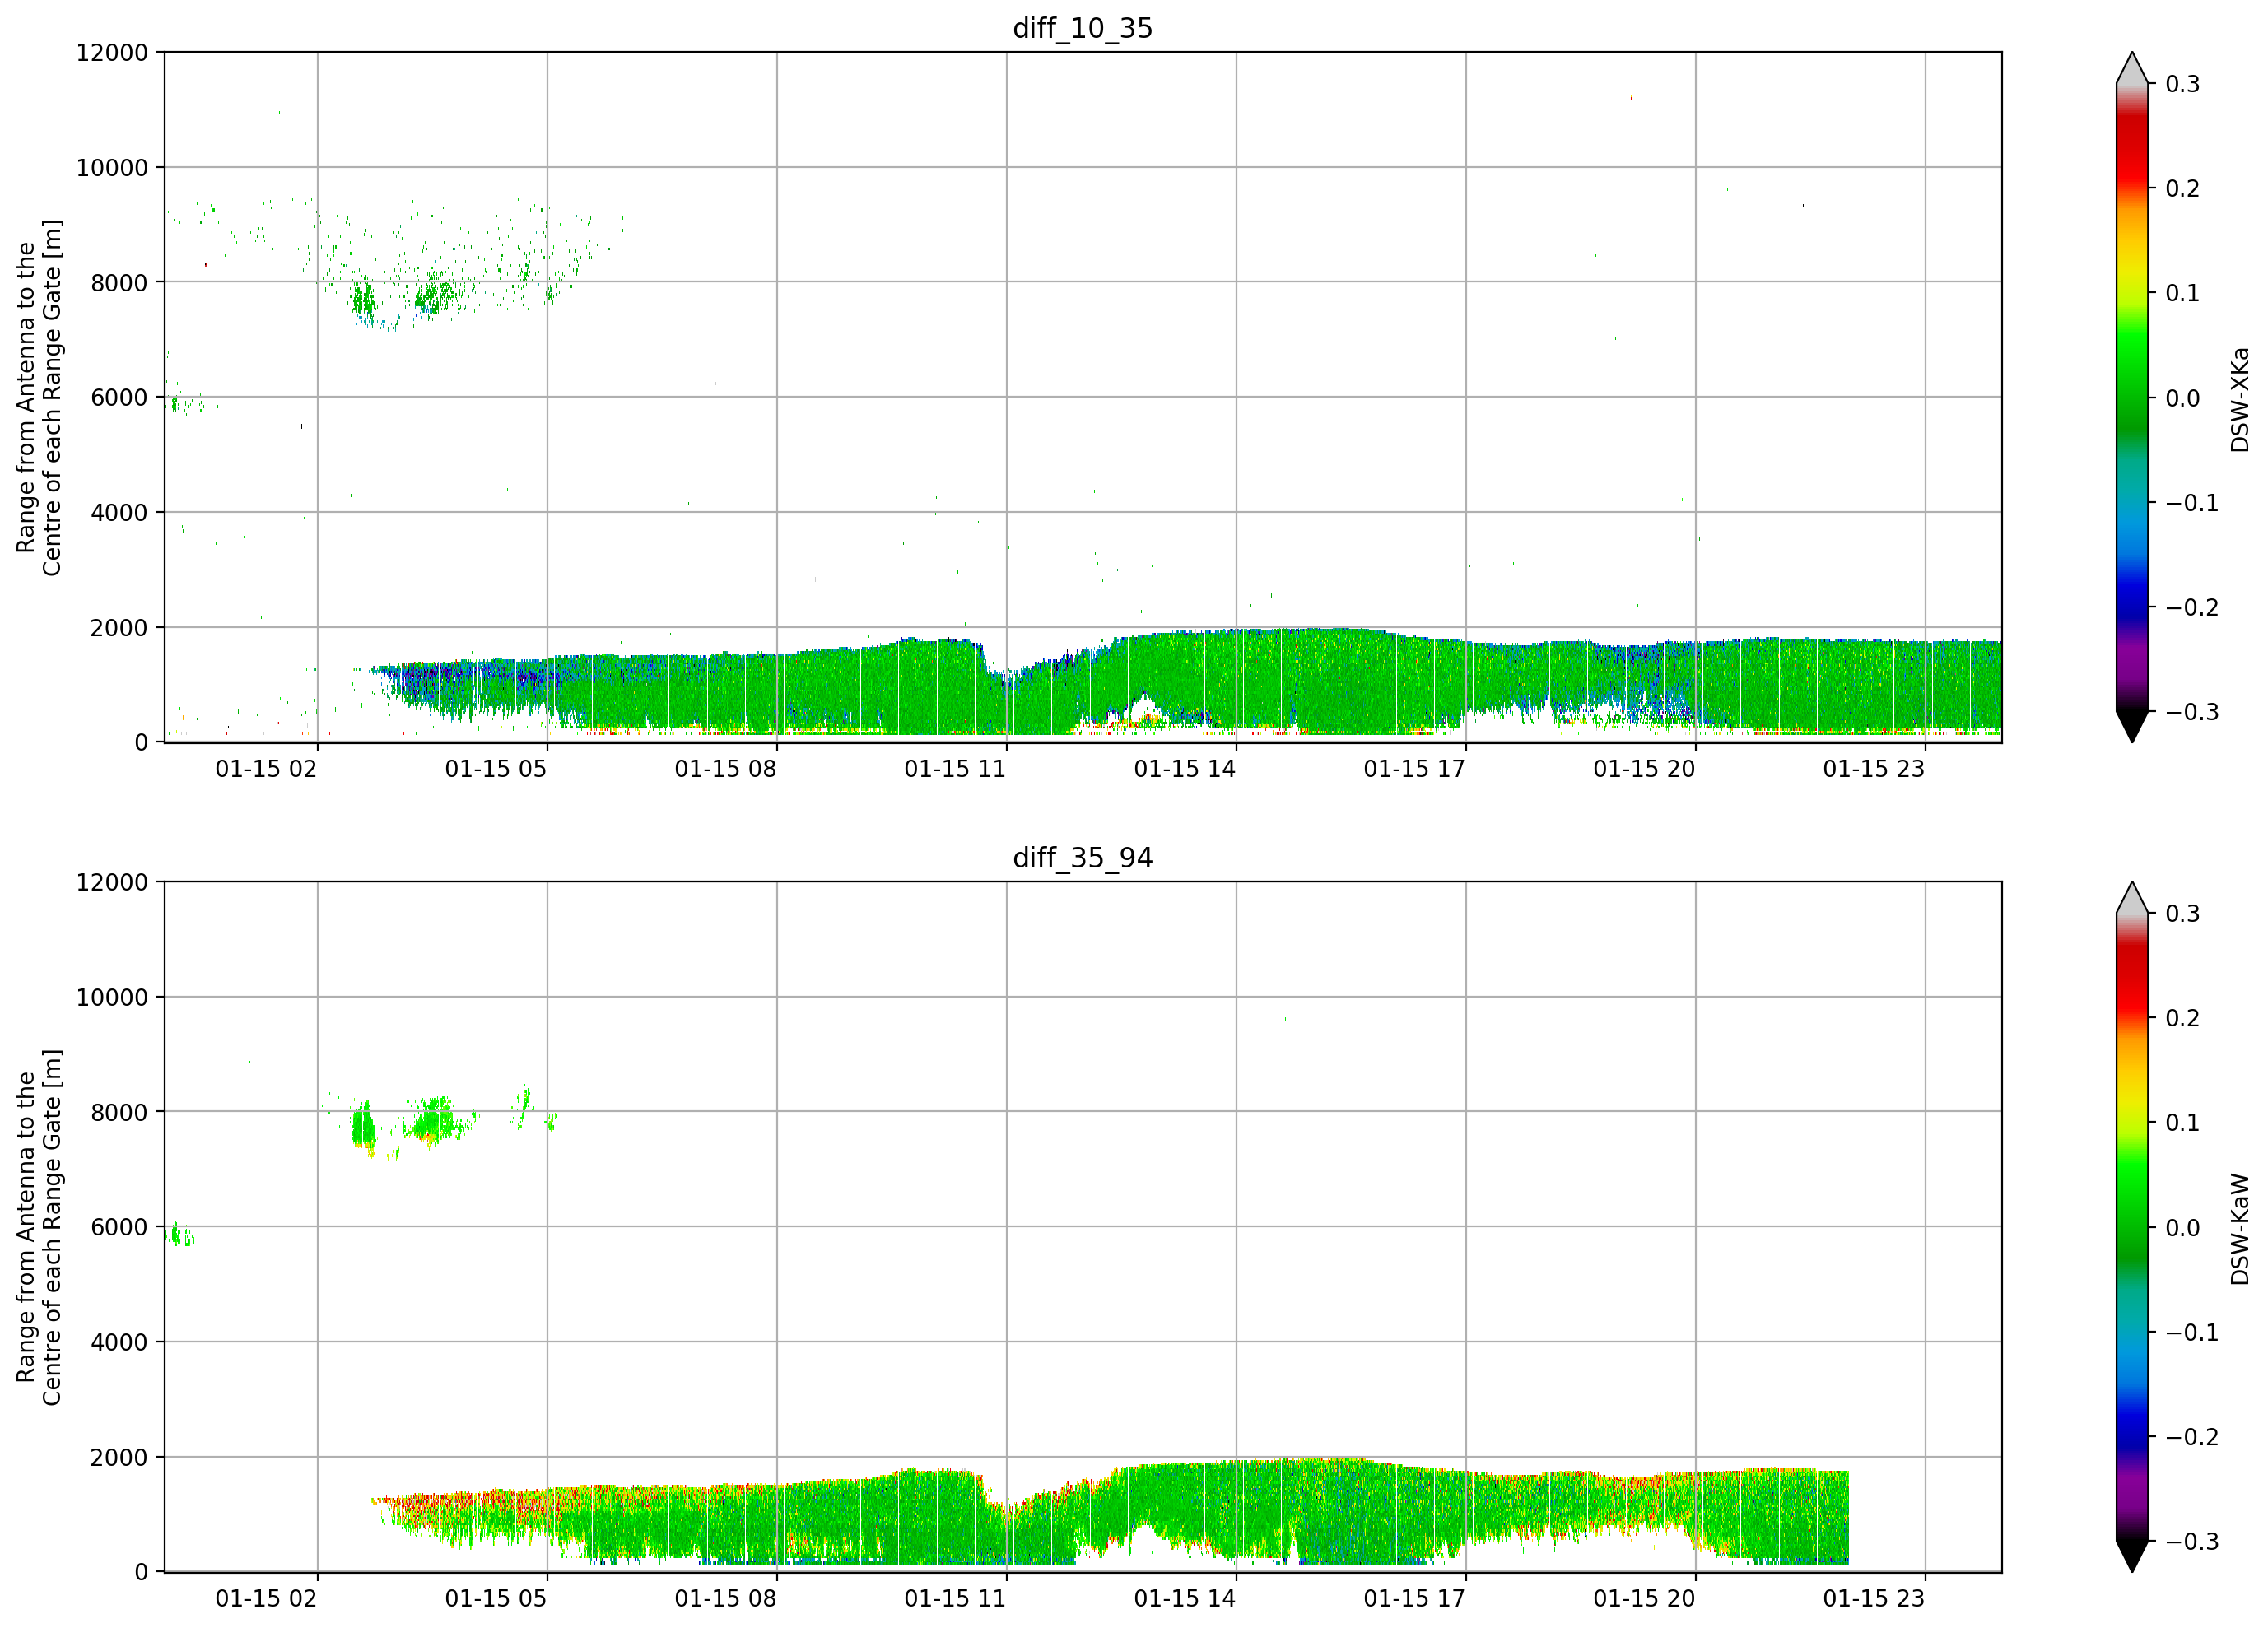Click the 8000 y-tick of diff_10_35
Viewport: 2268px width, 1628px height.
(119, 283)
